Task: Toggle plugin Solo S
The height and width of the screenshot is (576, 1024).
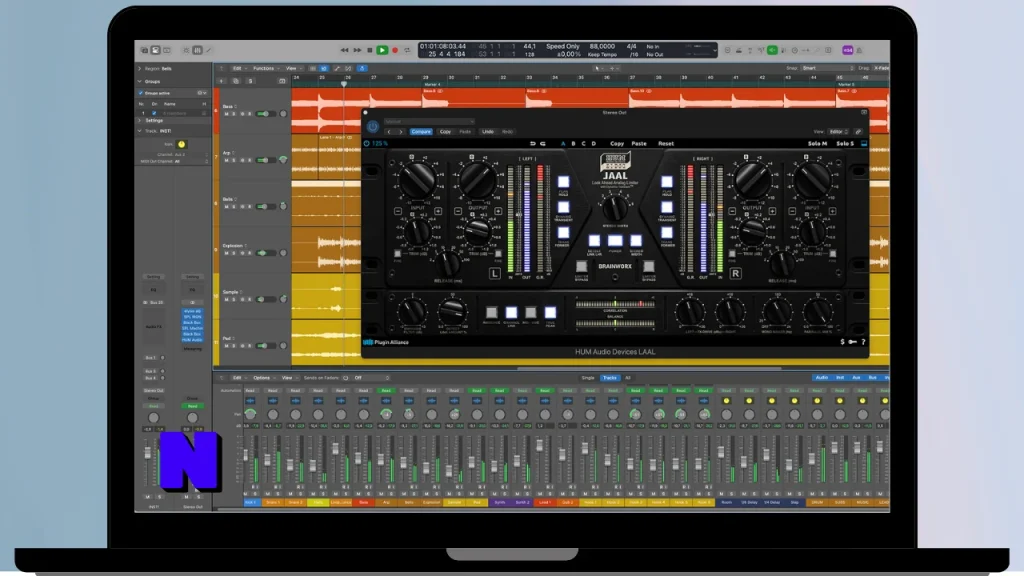Action: [845, 144]
